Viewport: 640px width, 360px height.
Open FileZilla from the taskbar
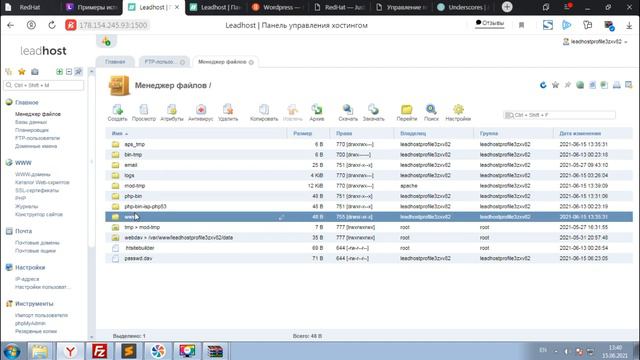(99, 351)
